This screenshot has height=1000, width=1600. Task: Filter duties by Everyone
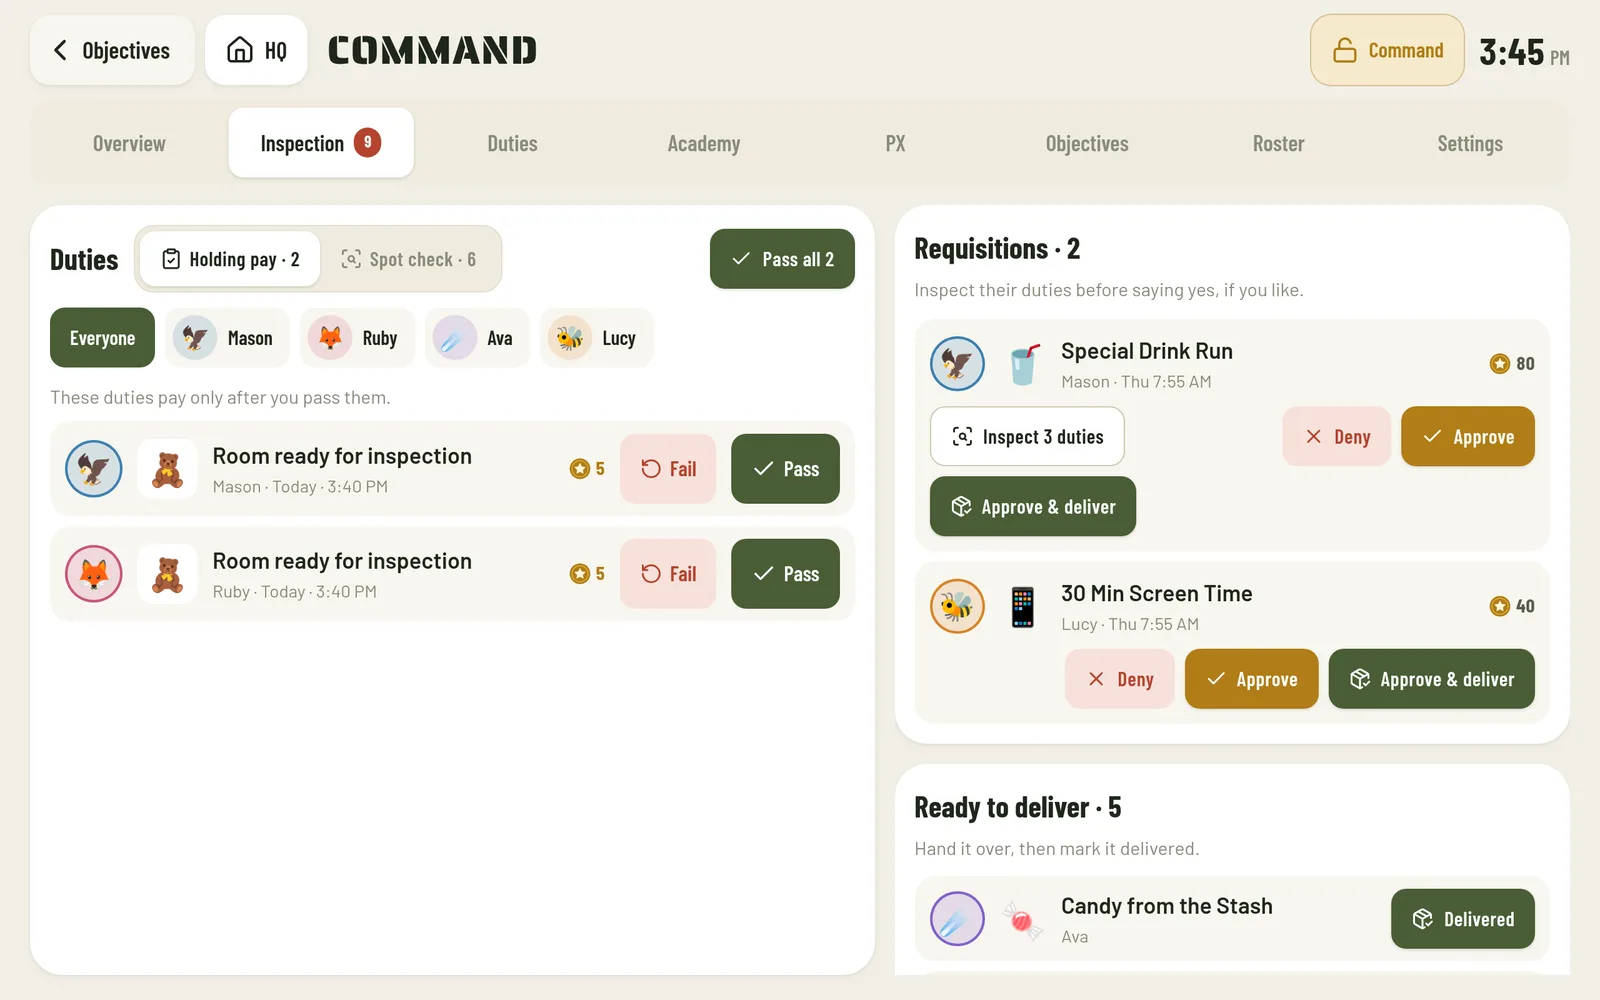tap(102, 338)
